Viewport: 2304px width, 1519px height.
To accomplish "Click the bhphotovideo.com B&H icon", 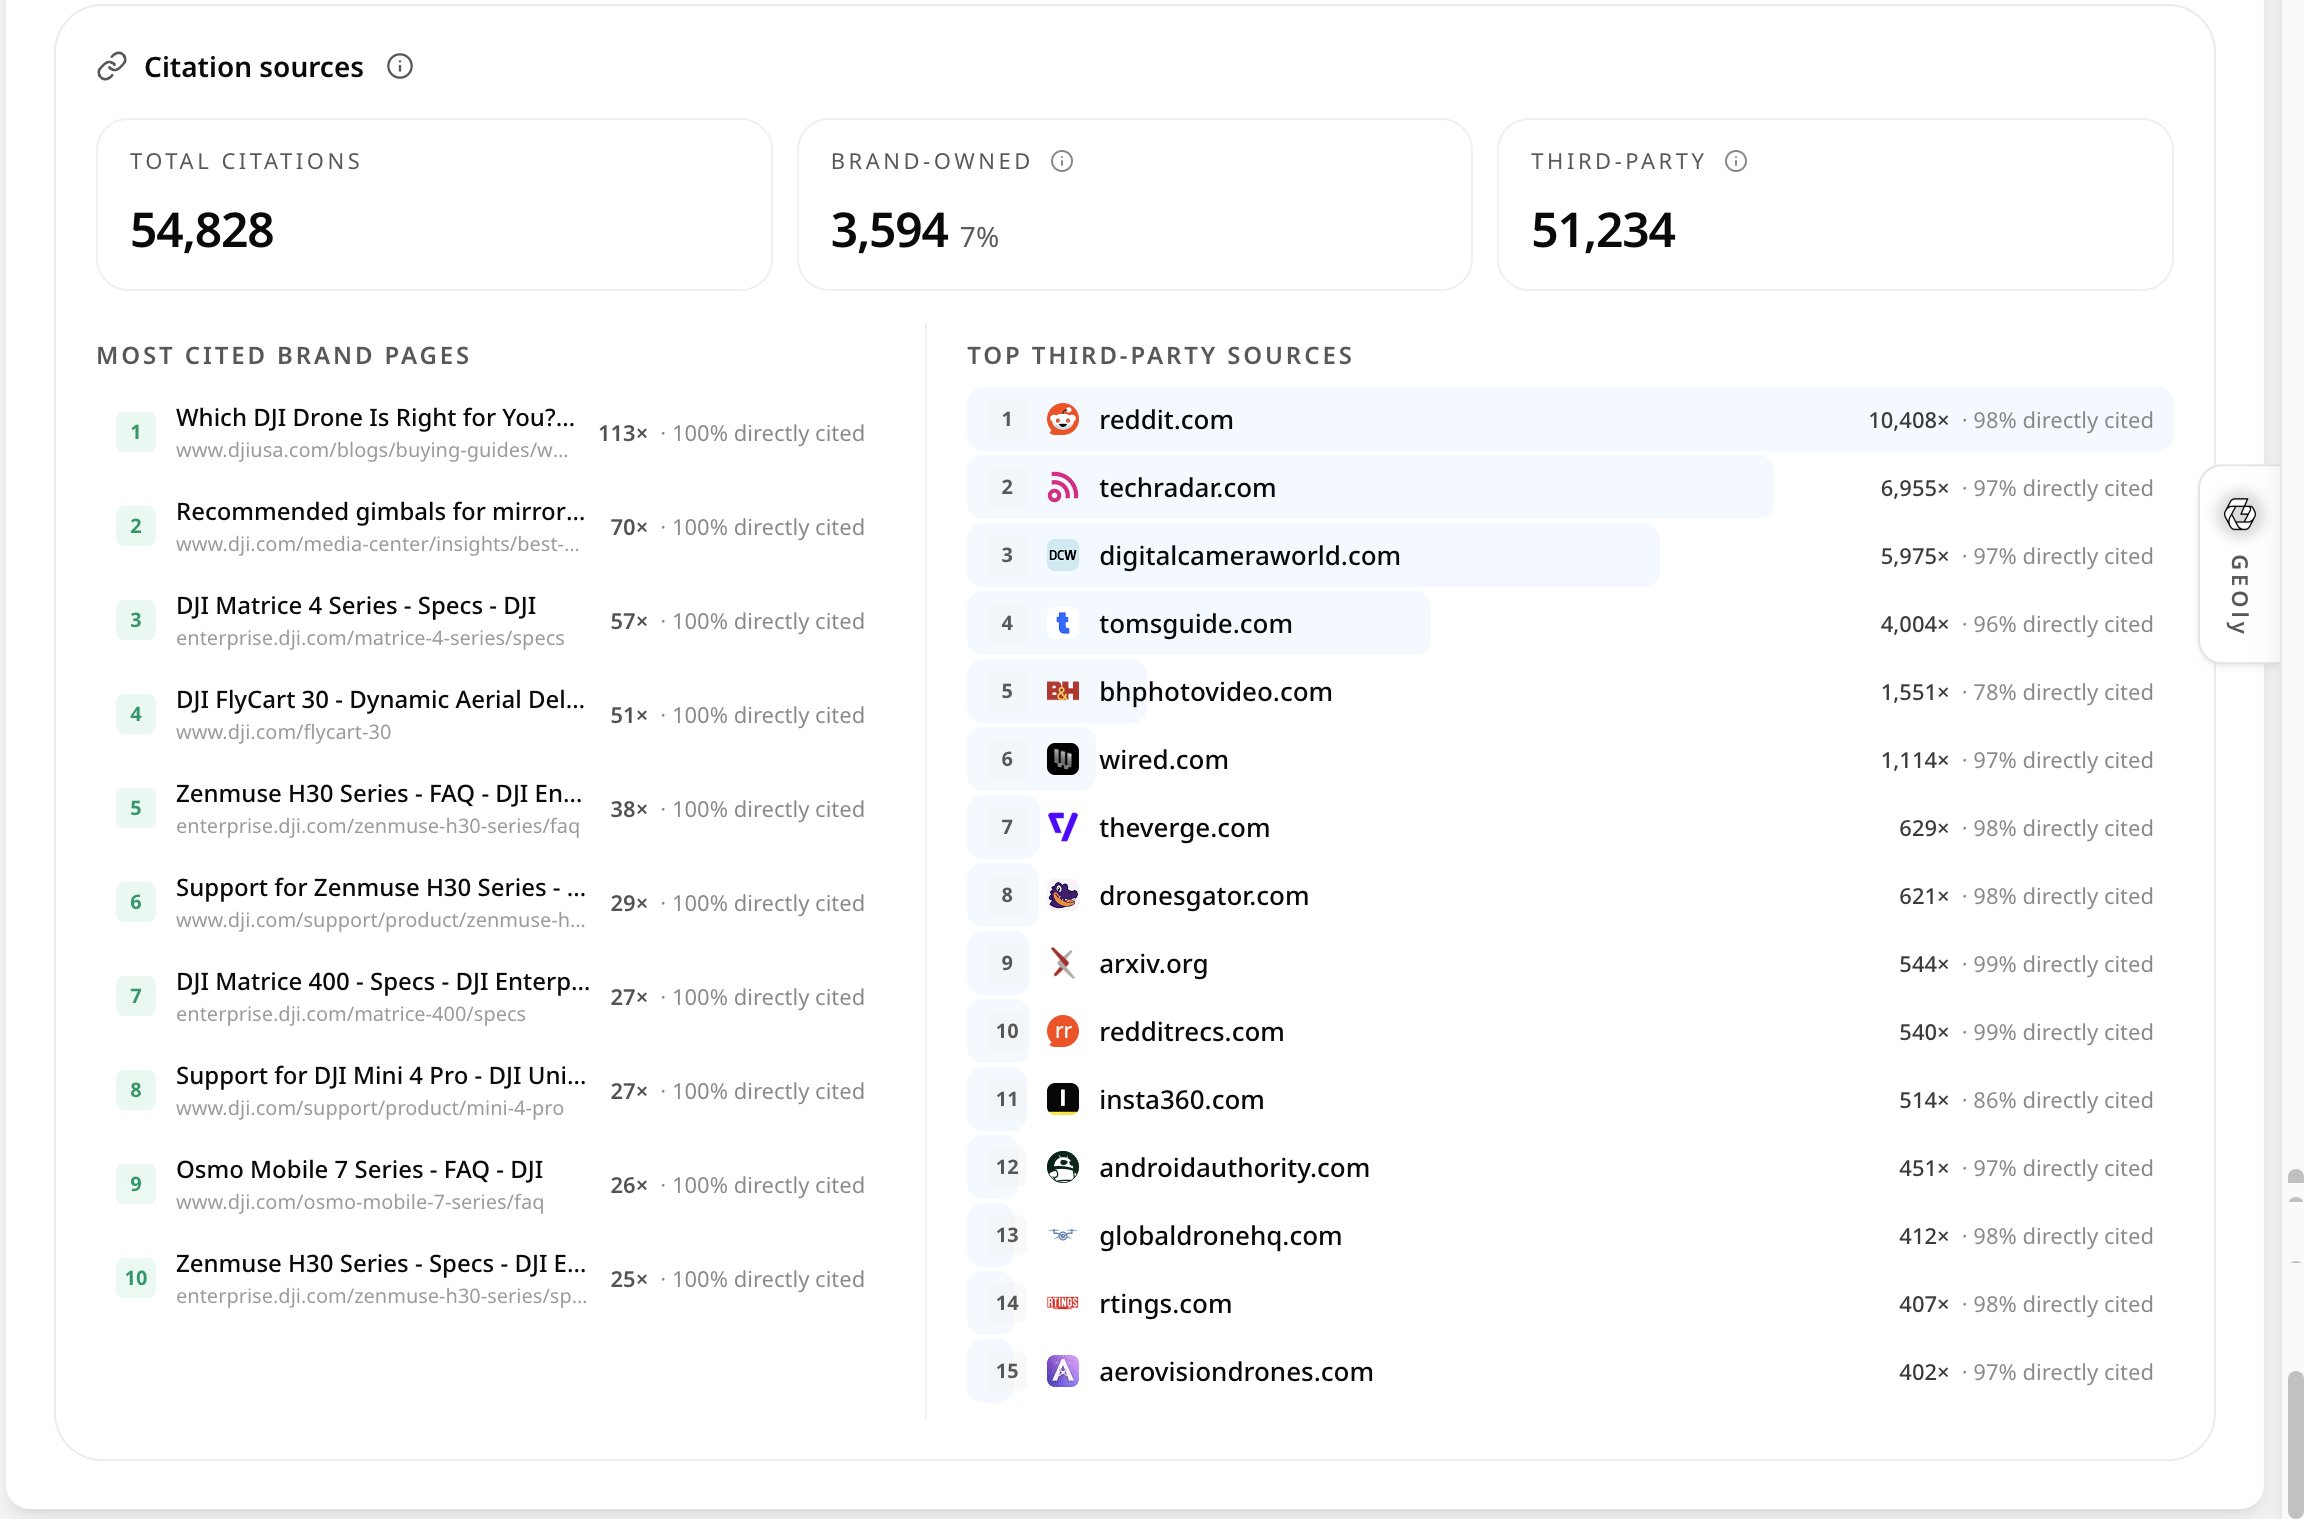I will 1062,692.
